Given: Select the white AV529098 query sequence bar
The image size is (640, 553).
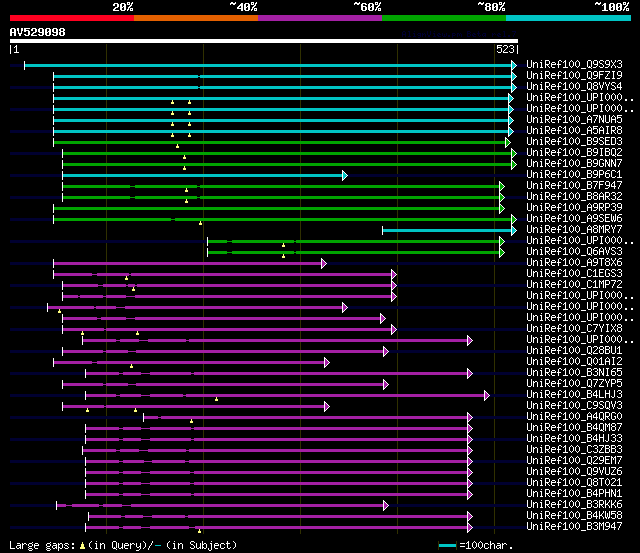Looking at the screenshot, I should (264, 41).
